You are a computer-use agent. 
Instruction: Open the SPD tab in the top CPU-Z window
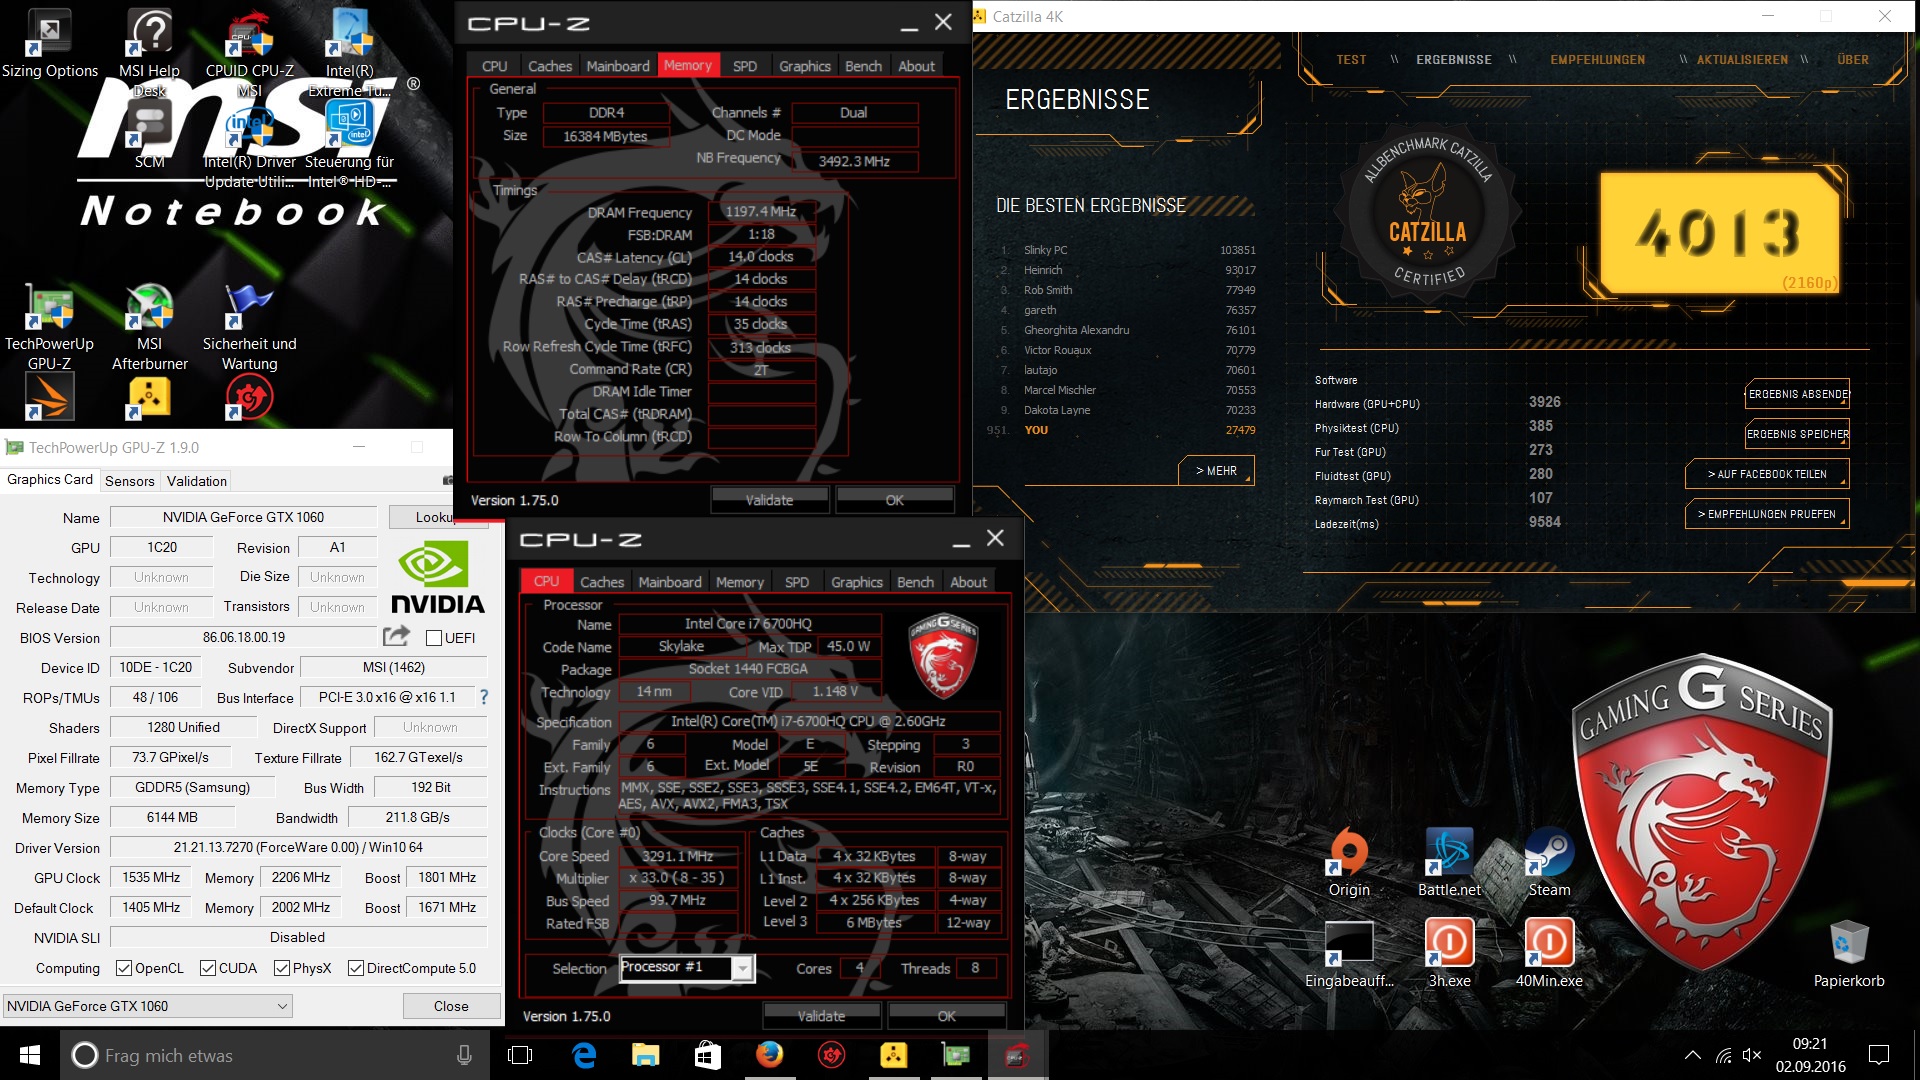pyautogui.click(x=745, y=66)
